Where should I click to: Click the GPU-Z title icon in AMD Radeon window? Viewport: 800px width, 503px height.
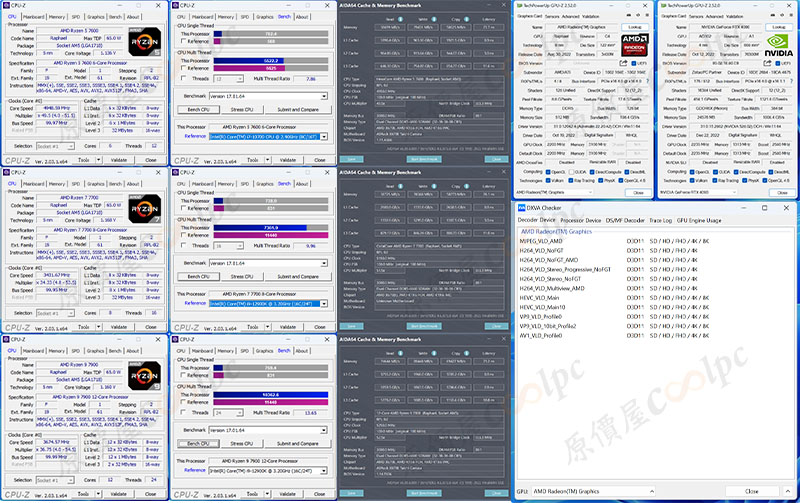519,5
